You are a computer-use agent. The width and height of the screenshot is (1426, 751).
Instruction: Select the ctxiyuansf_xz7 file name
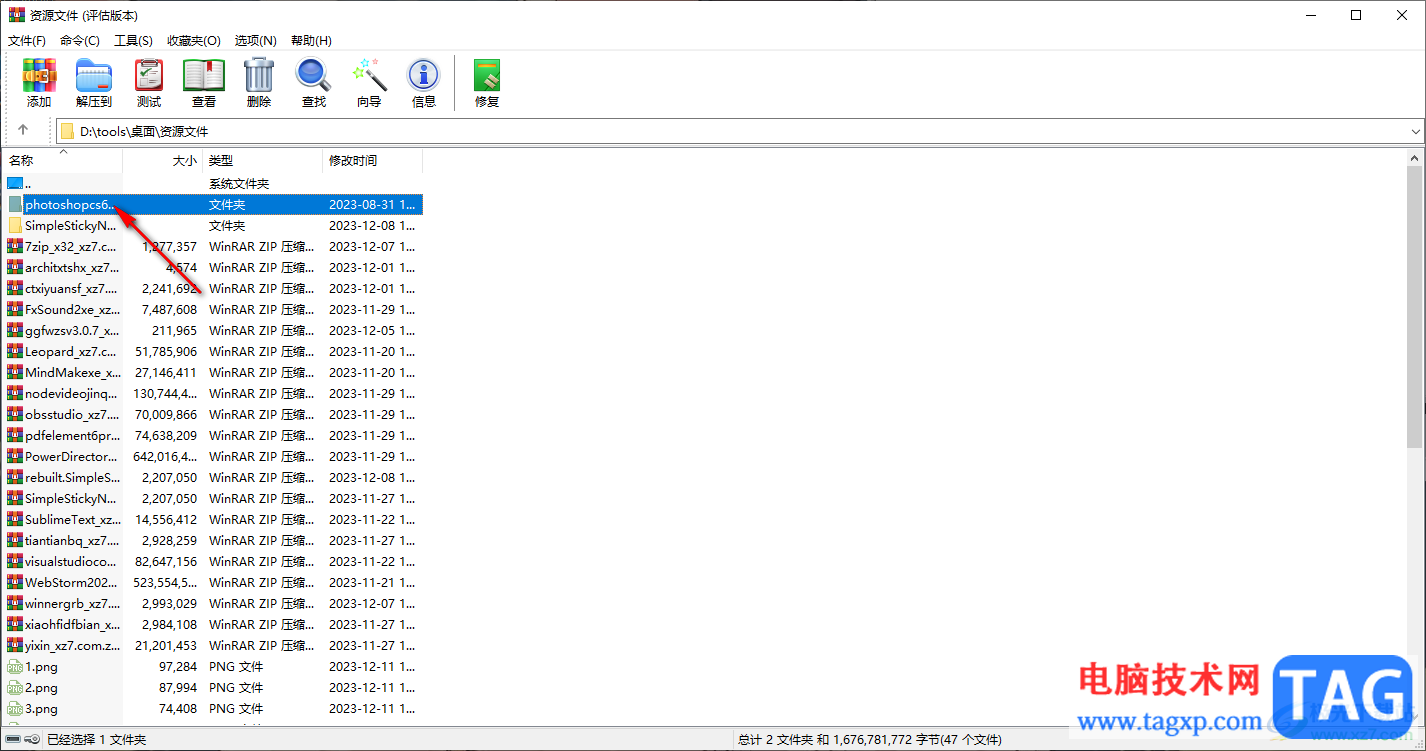[x=71, y=288]
